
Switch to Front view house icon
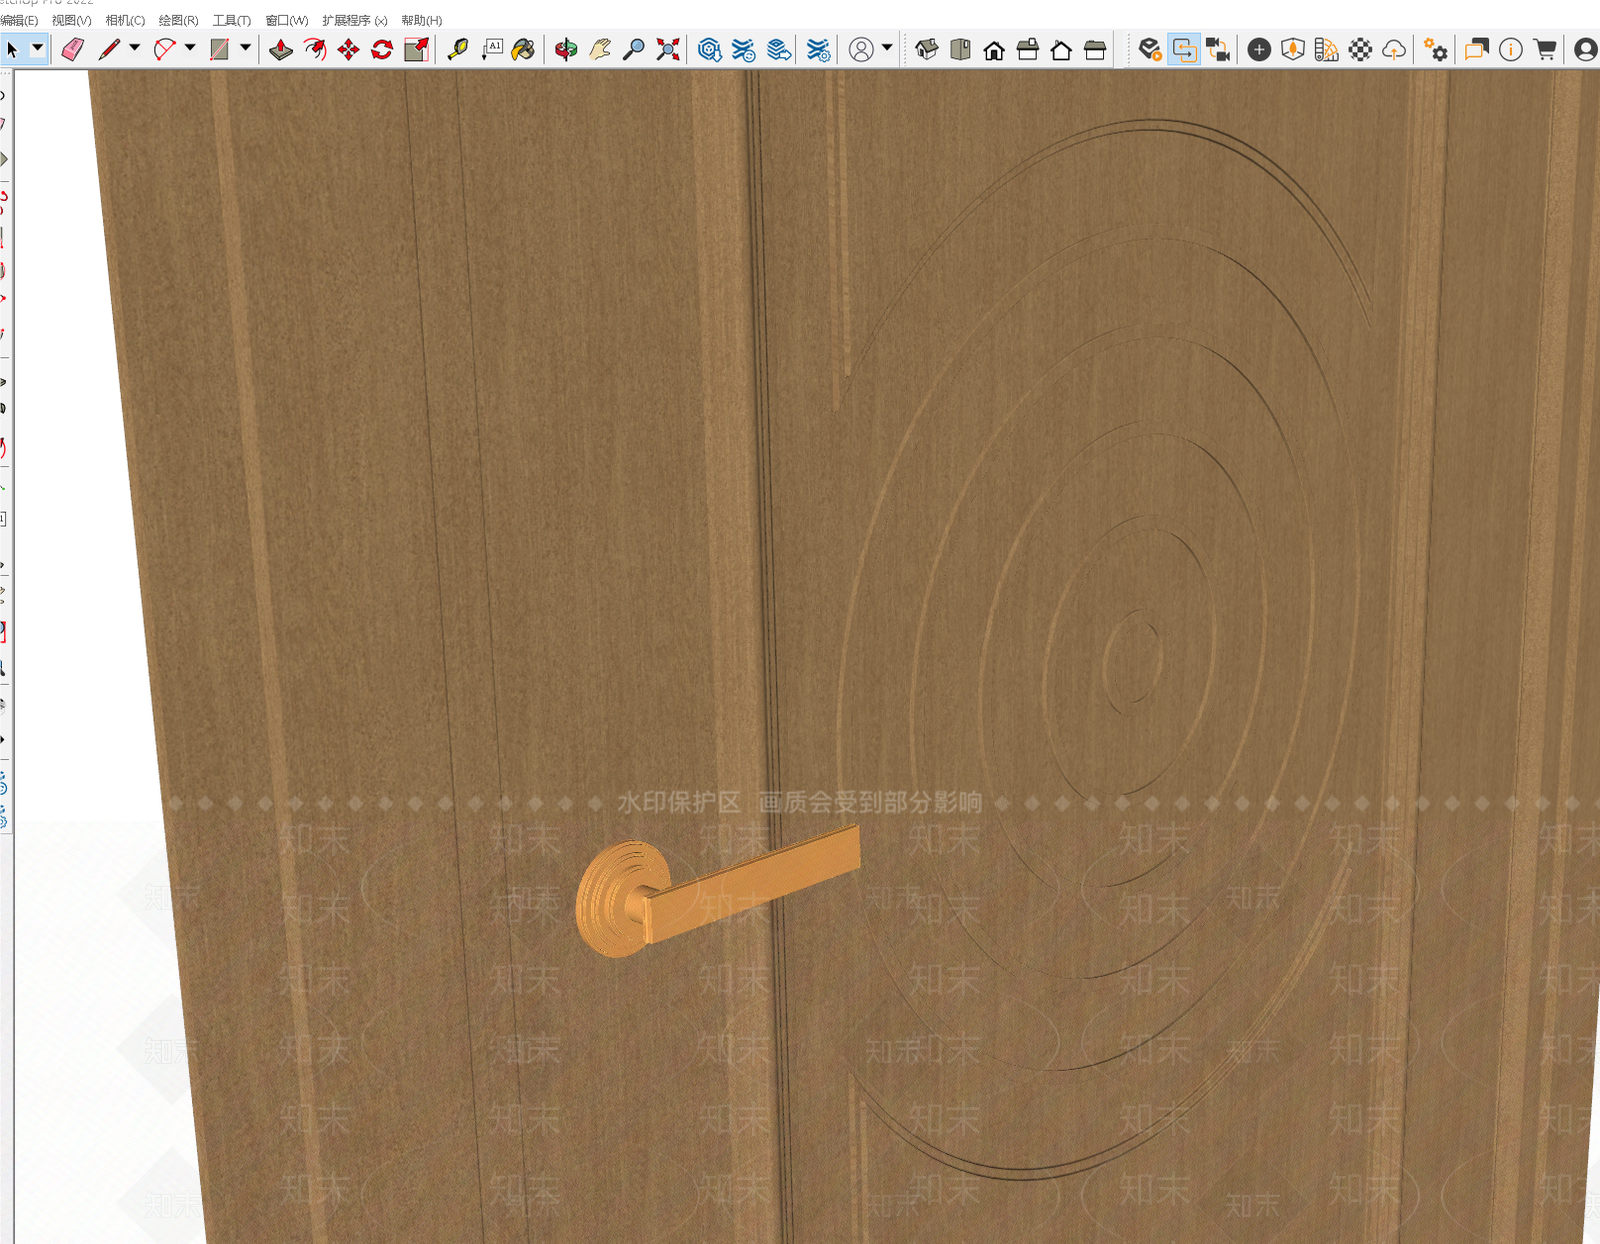click(994, 49)
